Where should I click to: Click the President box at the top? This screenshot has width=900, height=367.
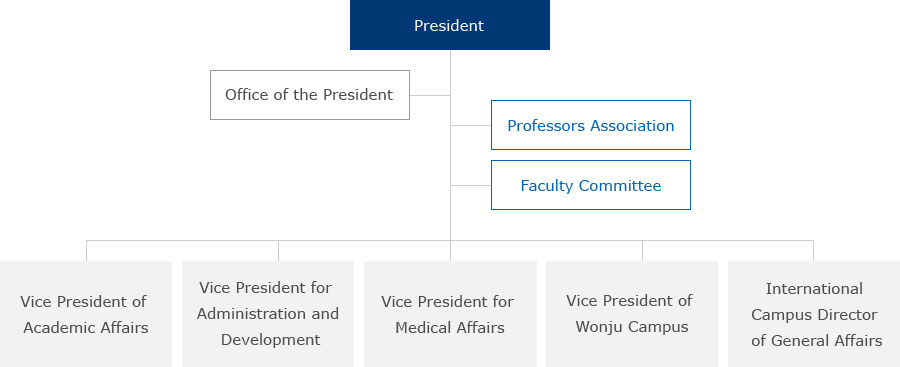449,25
